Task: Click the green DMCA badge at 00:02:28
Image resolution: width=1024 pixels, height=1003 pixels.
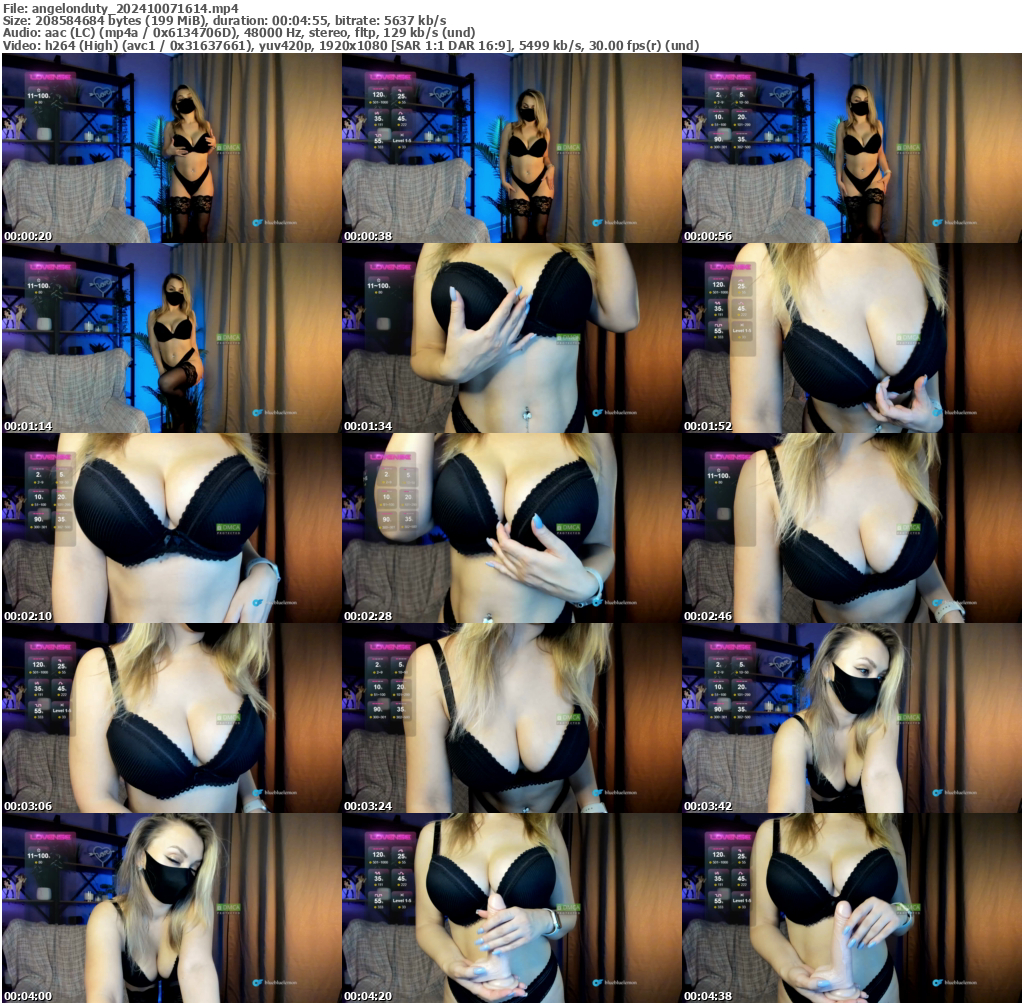Action: coord(569,528)
